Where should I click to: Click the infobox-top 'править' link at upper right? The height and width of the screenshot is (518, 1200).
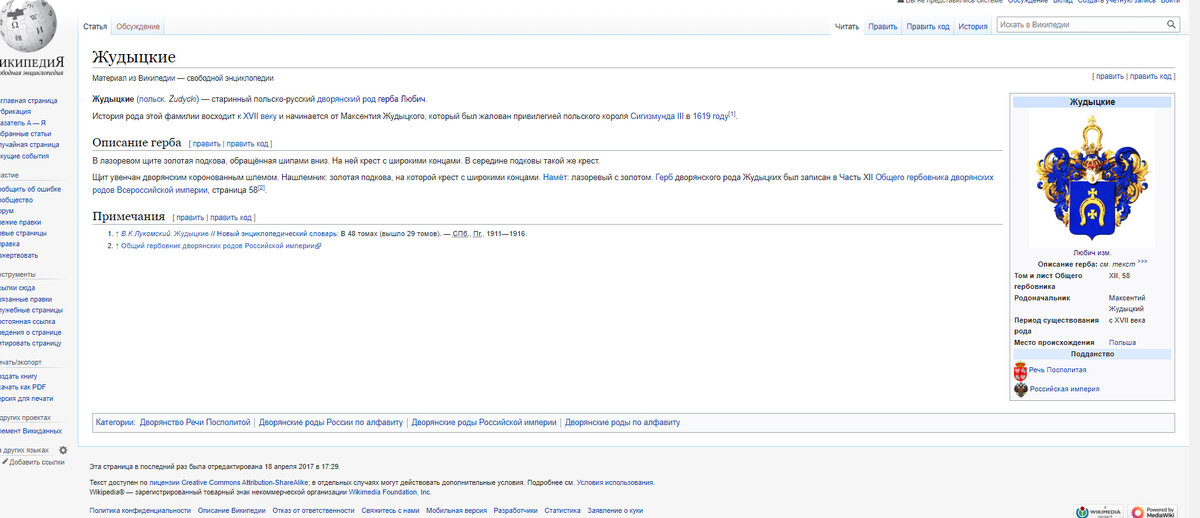click(1110, 76)
